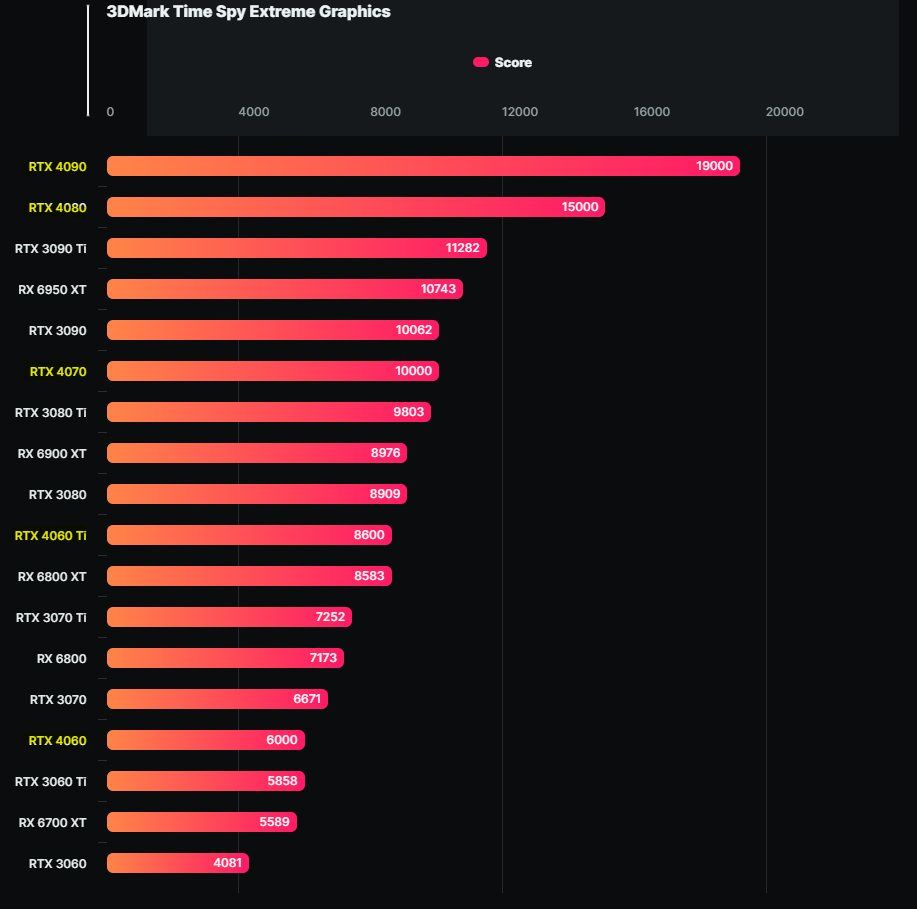
Task: Select the RX 6700 XT bar
Action: [x=202, y=822]
